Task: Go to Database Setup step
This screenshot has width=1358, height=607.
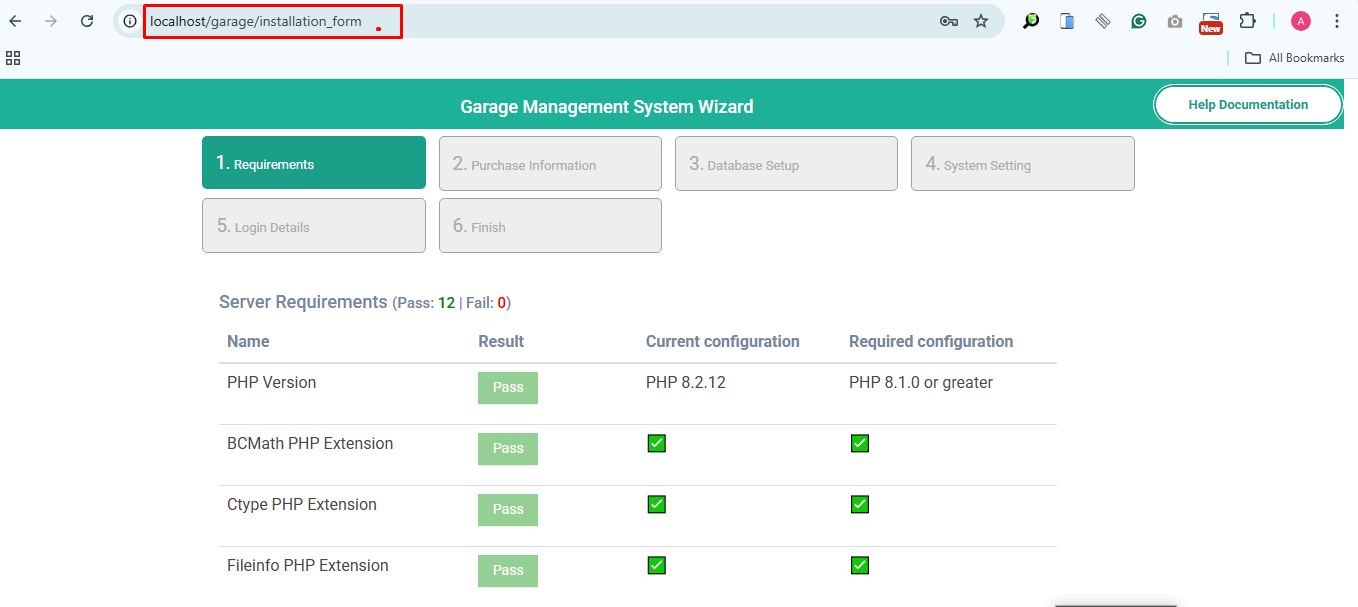Action: pyautogui.click(x=786, y=163)
